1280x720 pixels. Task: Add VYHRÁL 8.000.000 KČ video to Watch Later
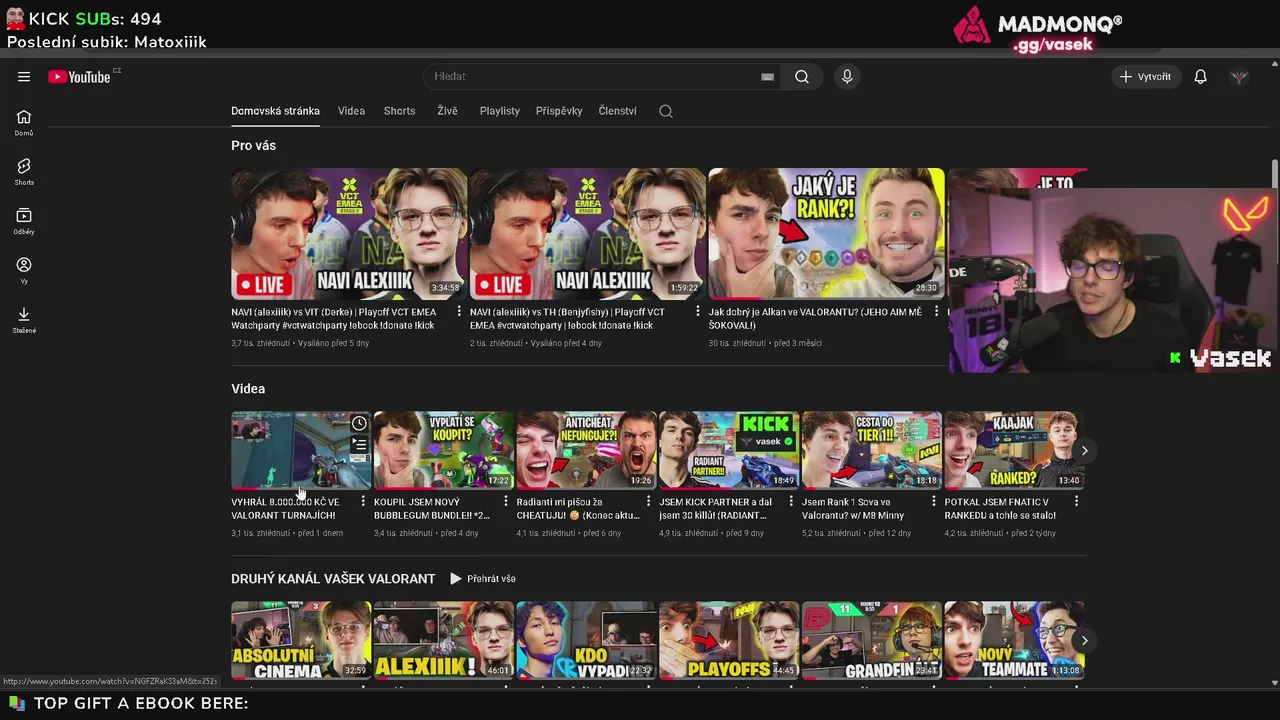[x=359, y=424]
